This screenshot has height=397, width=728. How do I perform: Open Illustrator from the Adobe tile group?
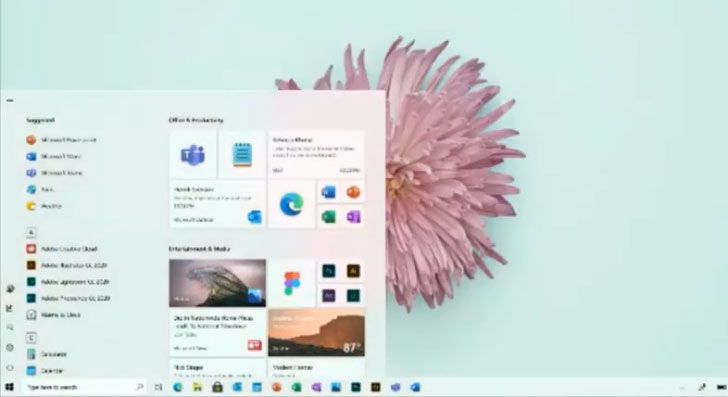pos(353,271)
